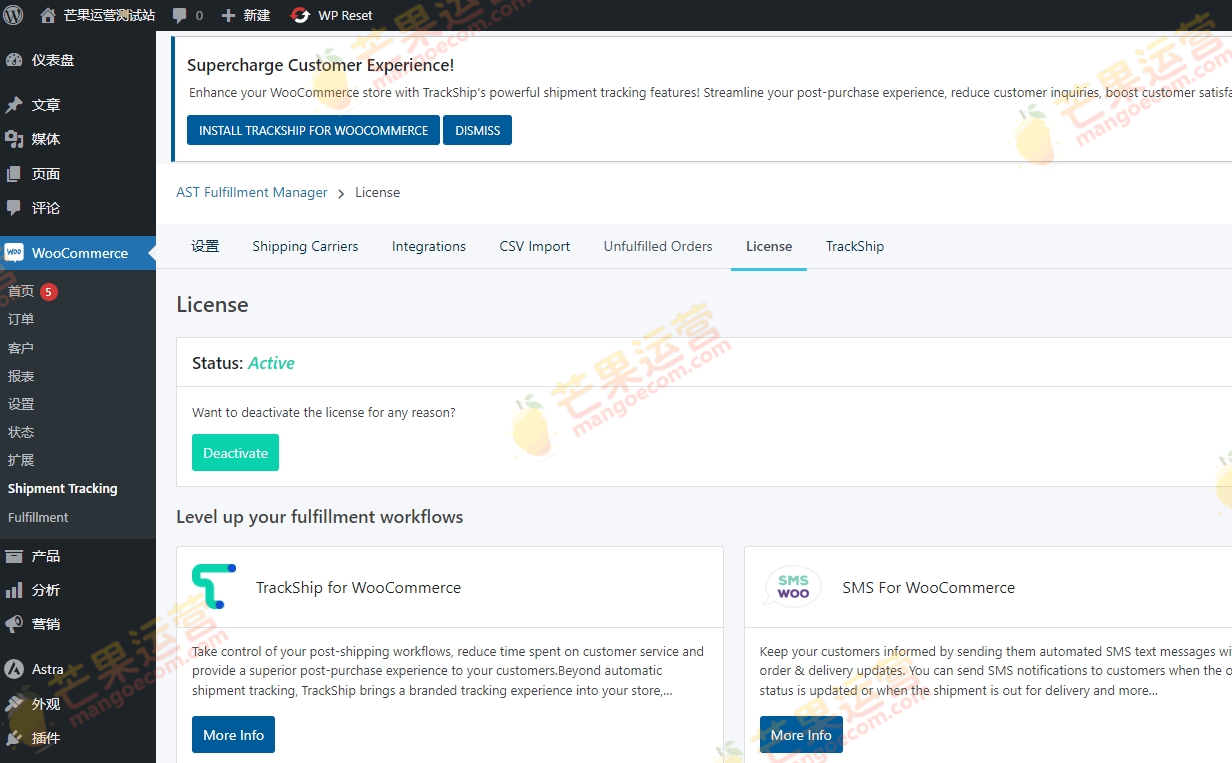Open the 新建 plus icon in admin bar
Viewport: 1232px width, 763px height.
pos(231,15)
